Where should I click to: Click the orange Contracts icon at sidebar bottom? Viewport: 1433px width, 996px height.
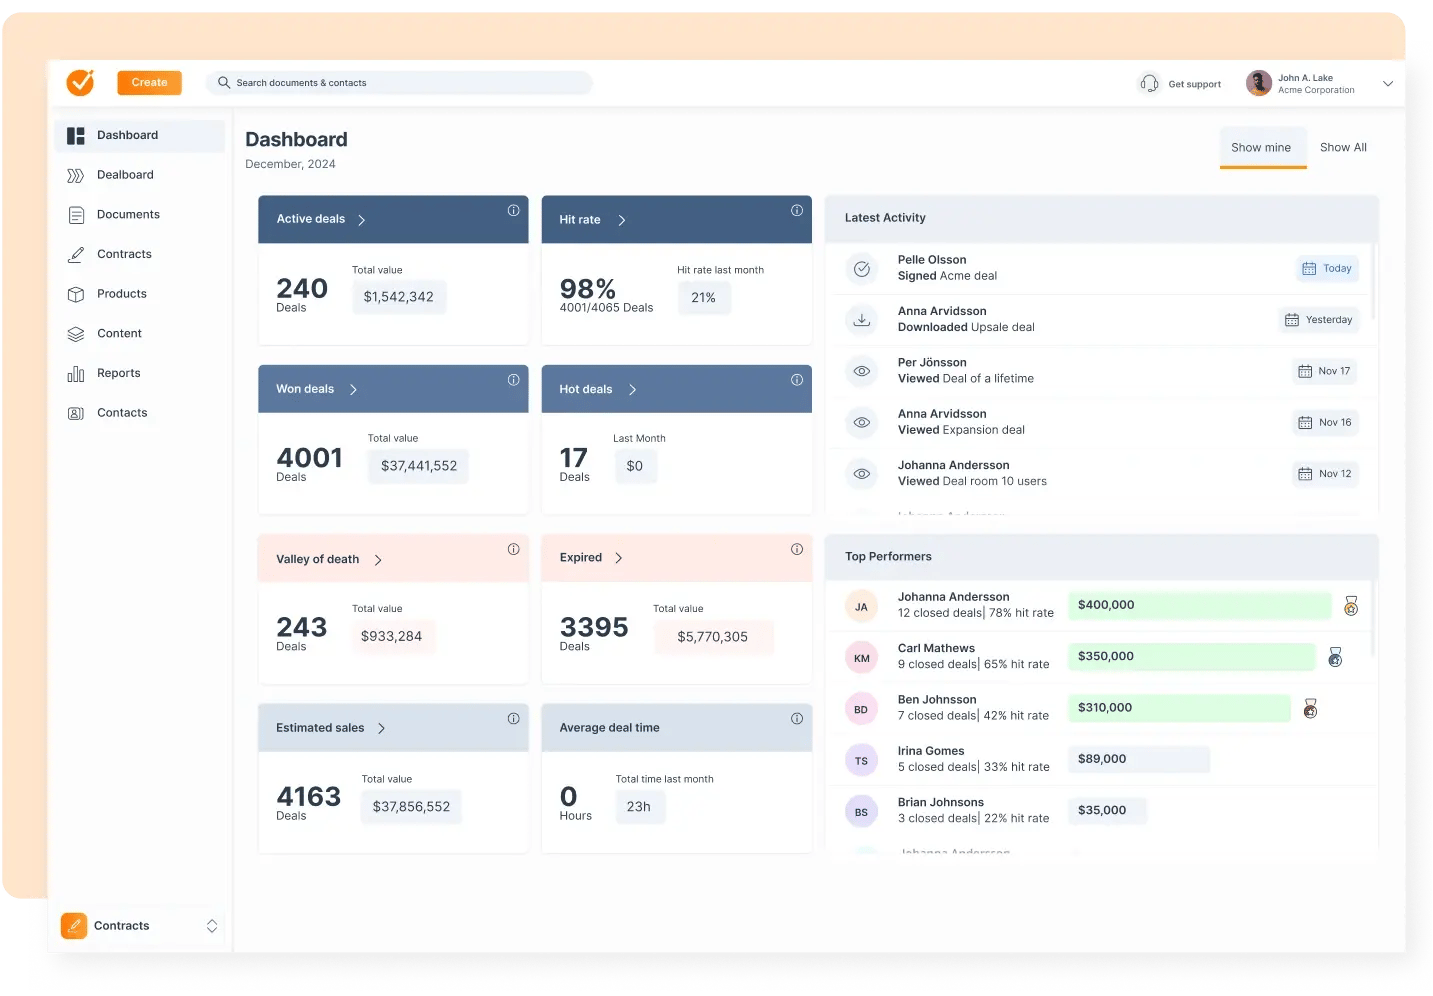coord(74,926)
